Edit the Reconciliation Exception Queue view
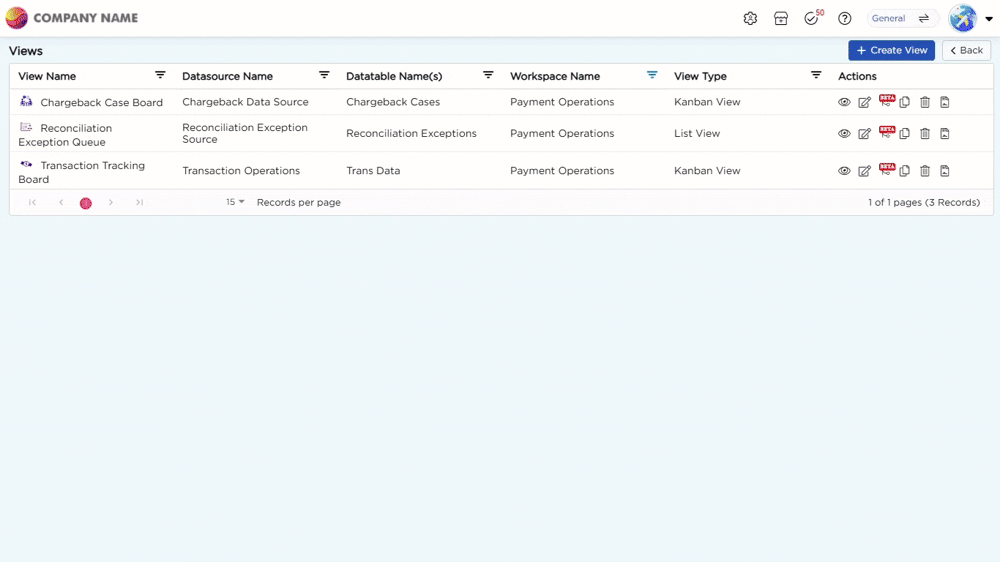This screenshot has height=562, width=1000. point(864,133)
